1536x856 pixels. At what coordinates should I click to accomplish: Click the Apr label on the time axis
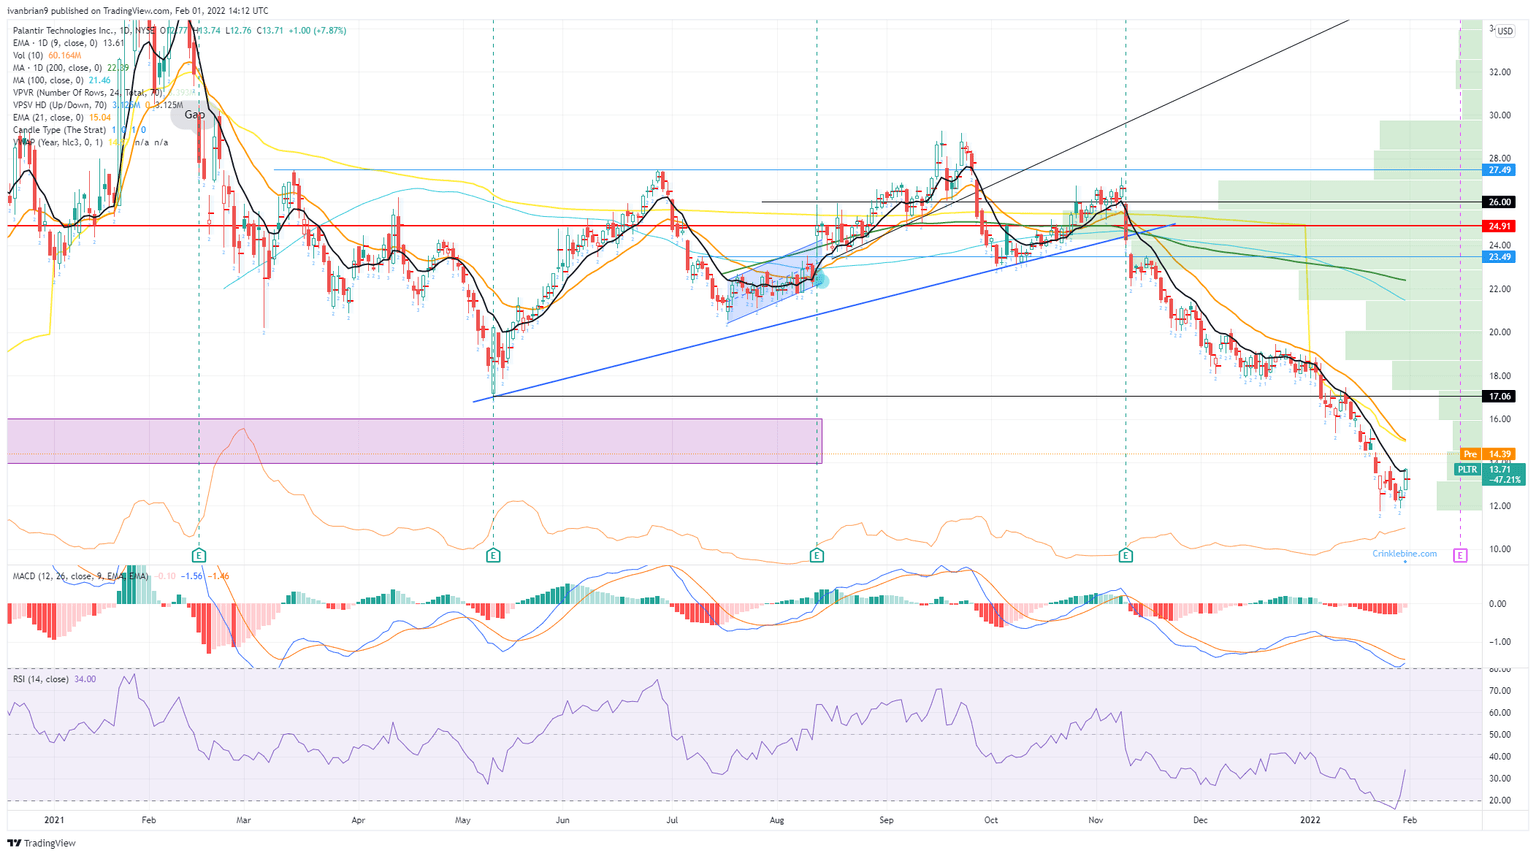(x=358, y=820)
